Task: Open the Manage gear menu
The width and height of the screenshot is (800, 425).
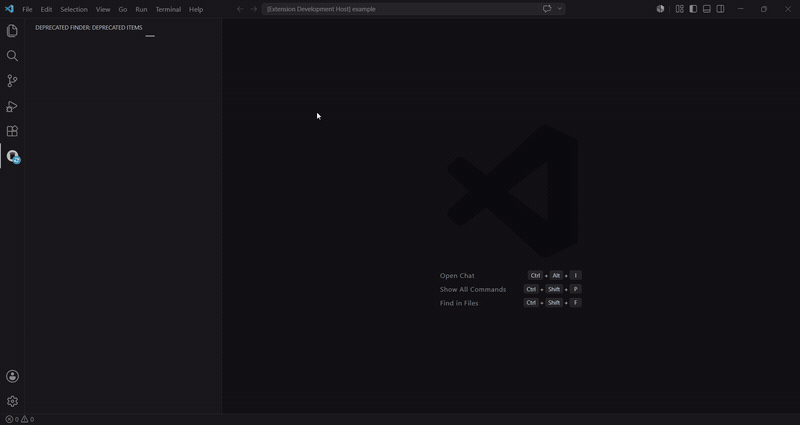Action: tap(12, 402)
